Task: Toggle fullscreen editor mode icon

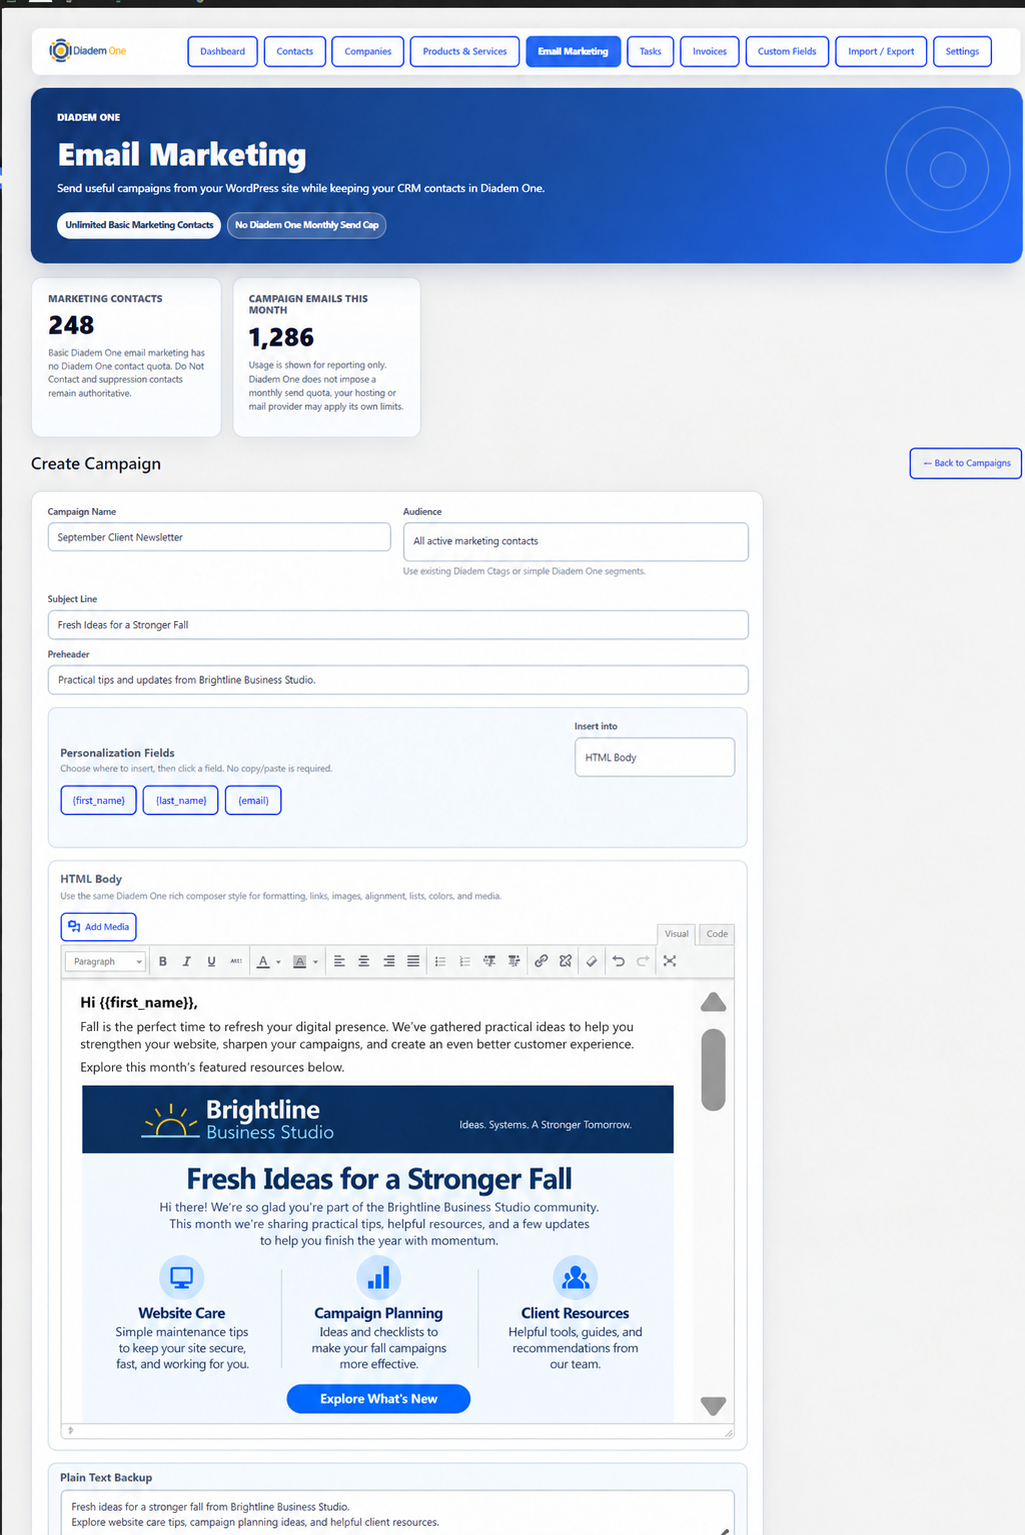Action: tap(670, 961)
